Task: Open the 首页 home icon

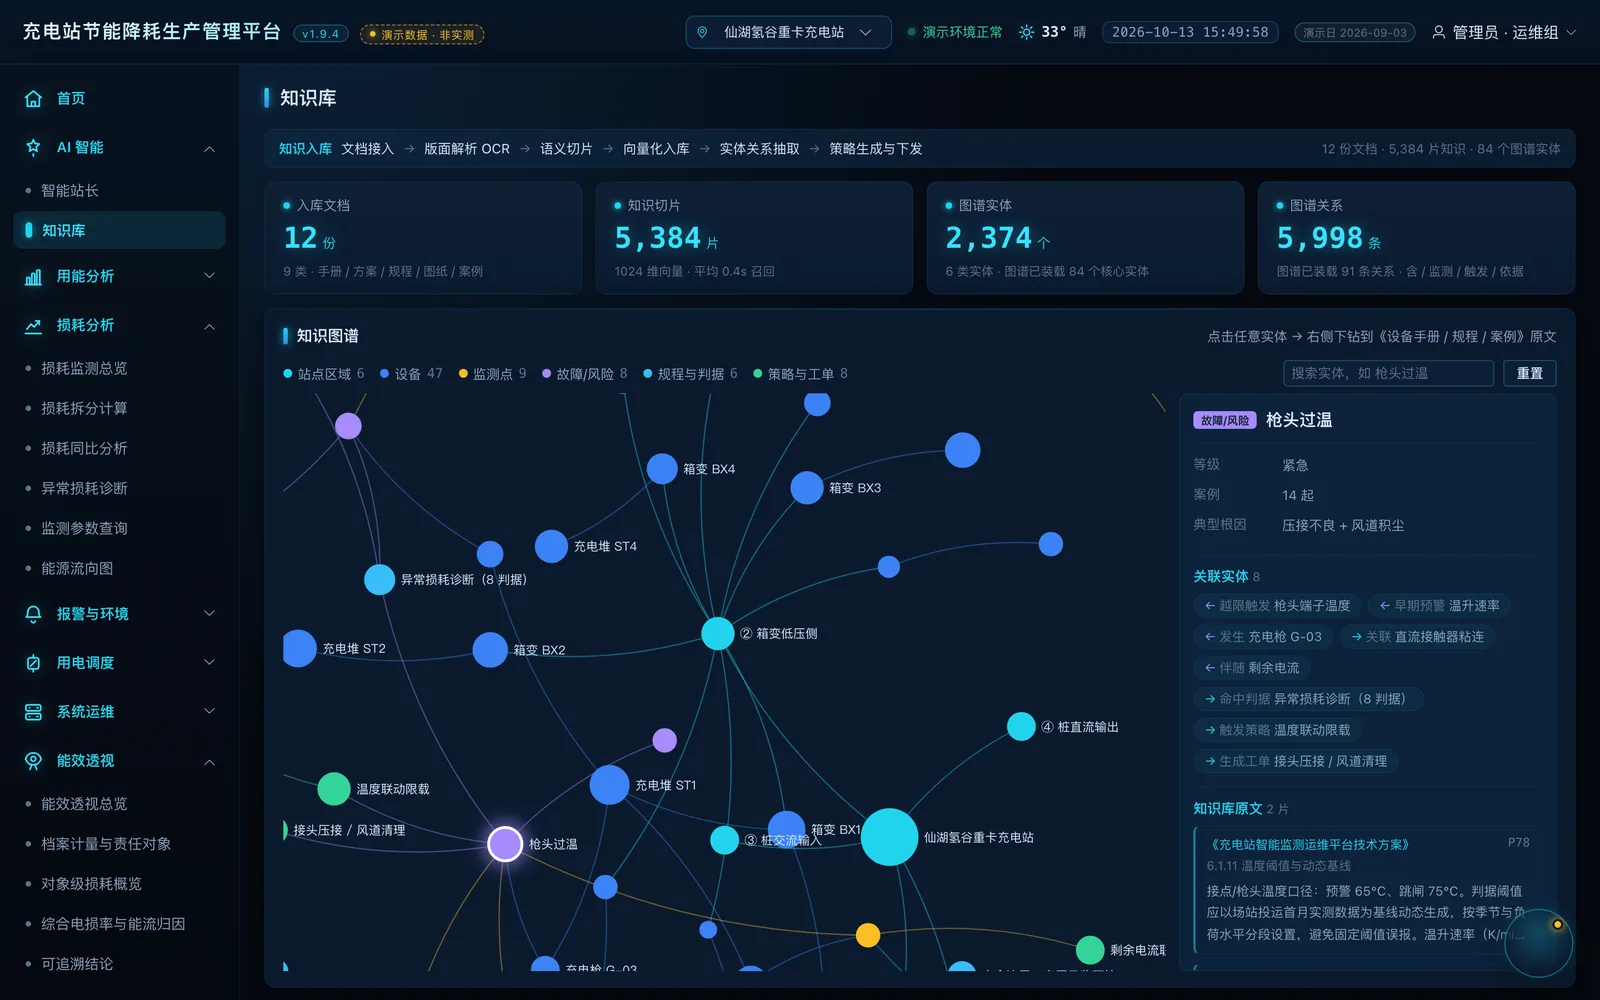Action: click(x=33, y=99)
